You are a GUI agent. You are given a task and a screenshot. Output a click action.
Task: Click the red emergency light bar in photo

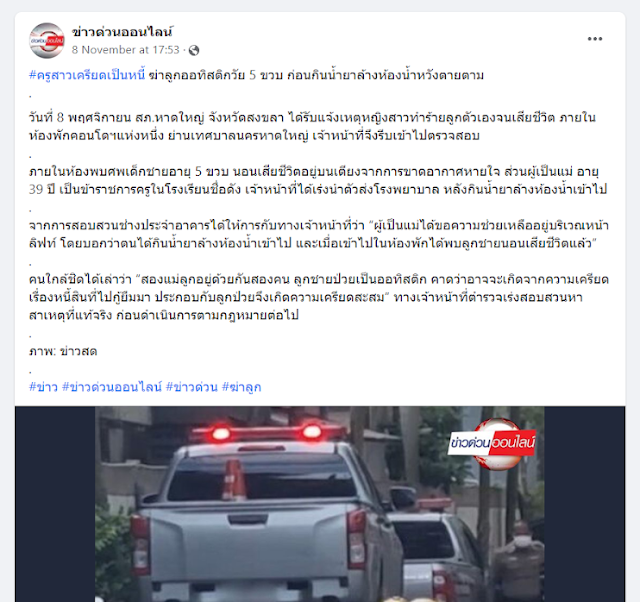pos(267,433)
